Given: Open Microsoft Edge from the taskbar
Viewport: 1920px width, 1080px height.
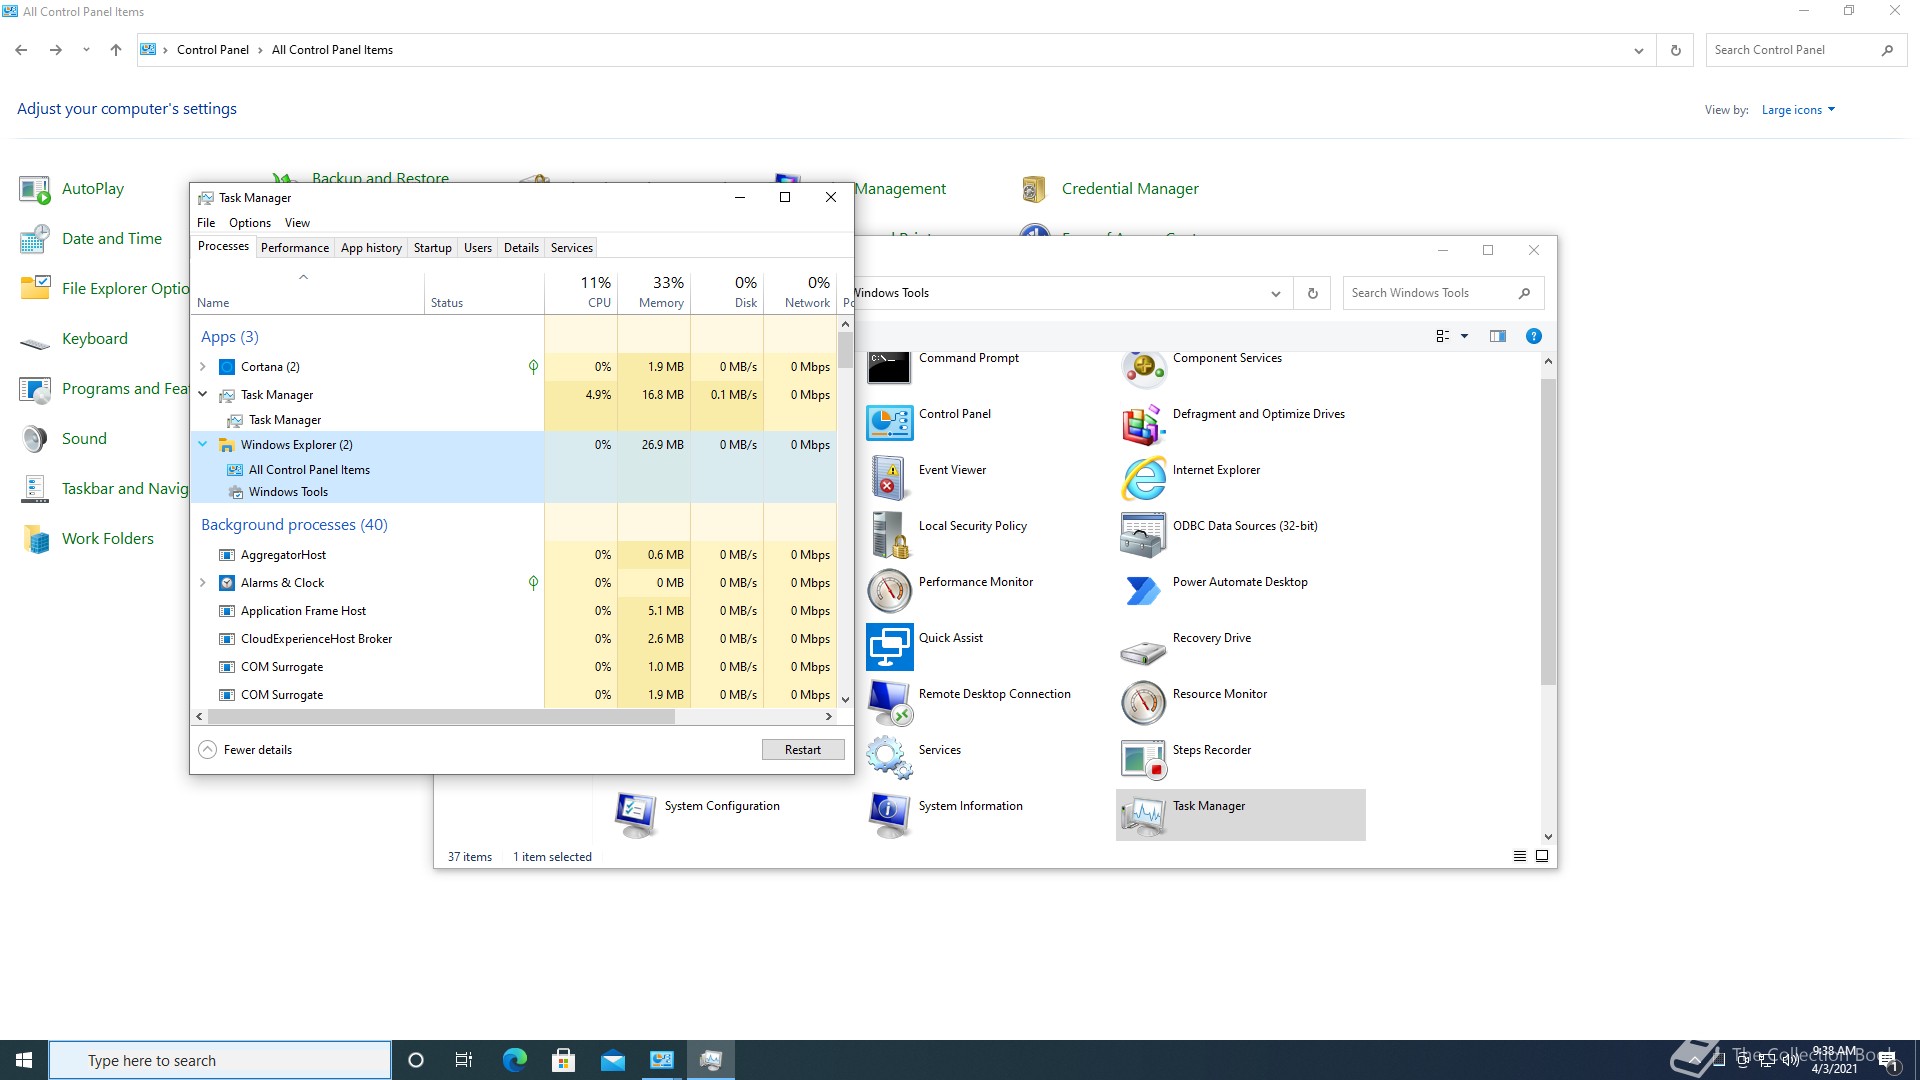Looking at the screenshot, I should (x=514, y=1060).
